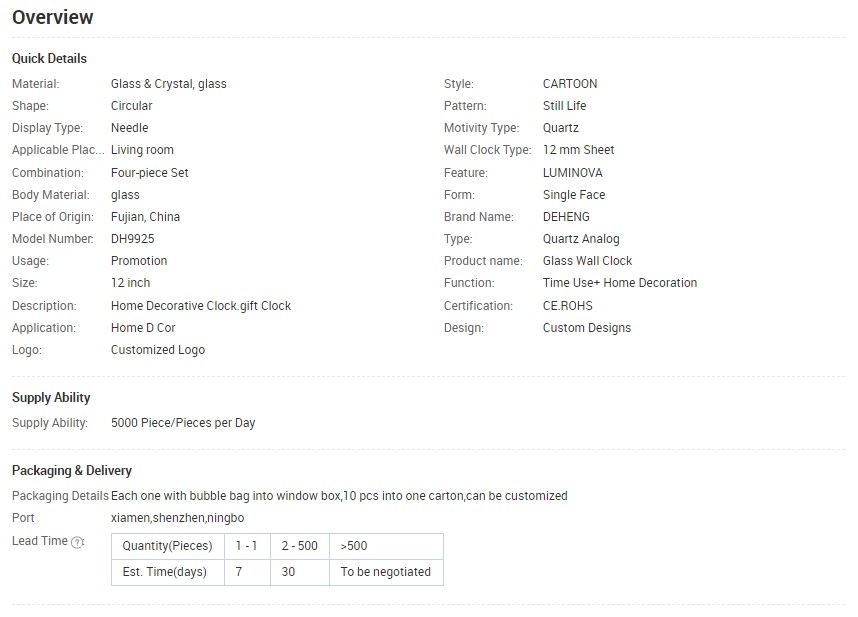Select the Product name value Glass Wall Clock
858x617 pixels.
[x=587, y=261]
